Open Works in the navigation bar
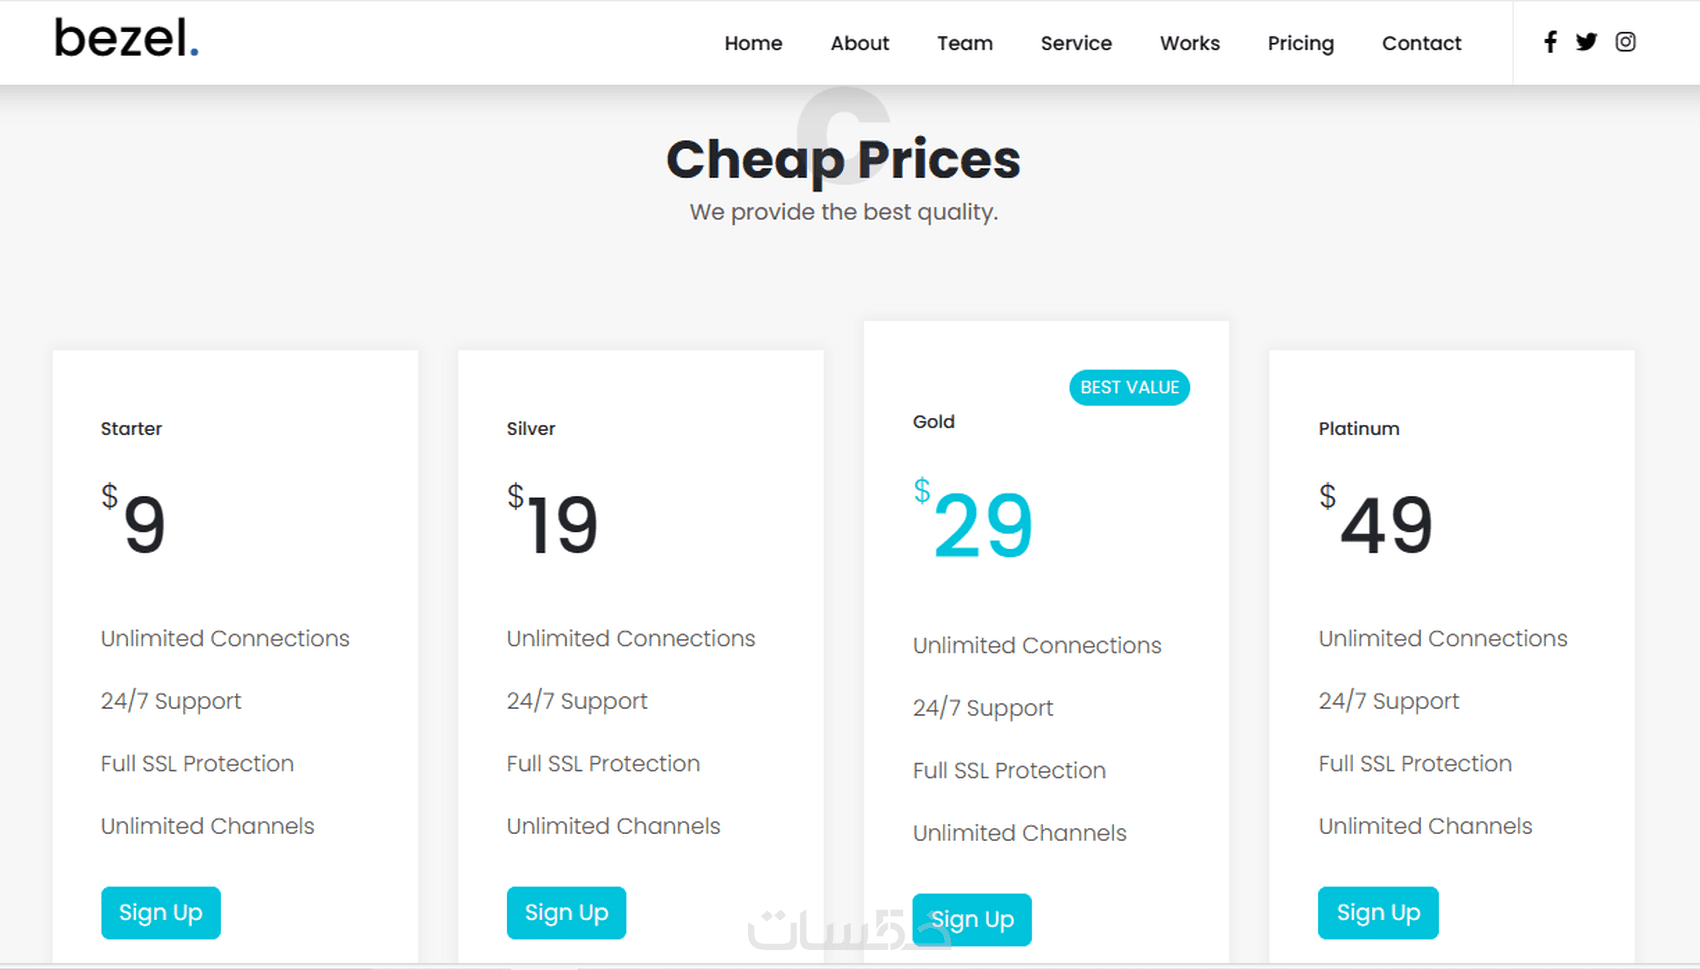The image size is (1700, 970). pos(1189,43)
